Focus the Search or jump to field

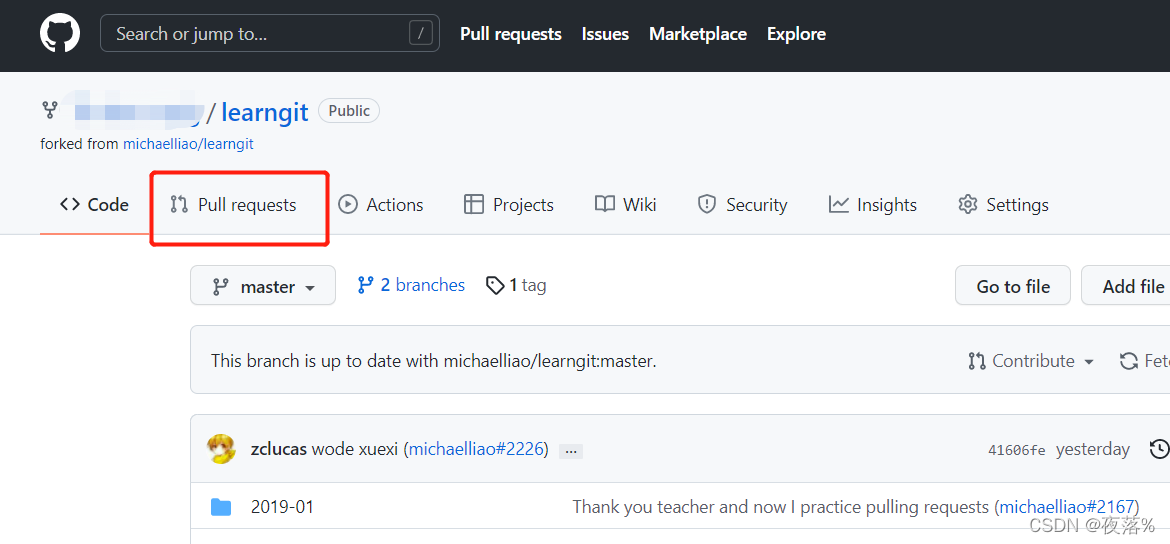click(x=269, y=34)
